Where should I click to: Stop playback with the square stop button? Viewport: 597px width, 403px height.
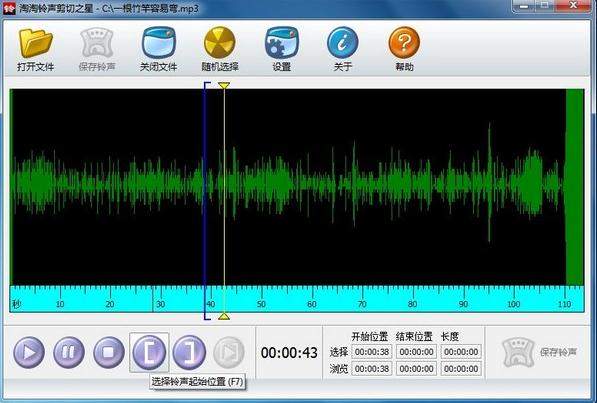pyautogui.click(x=109, y=352)
